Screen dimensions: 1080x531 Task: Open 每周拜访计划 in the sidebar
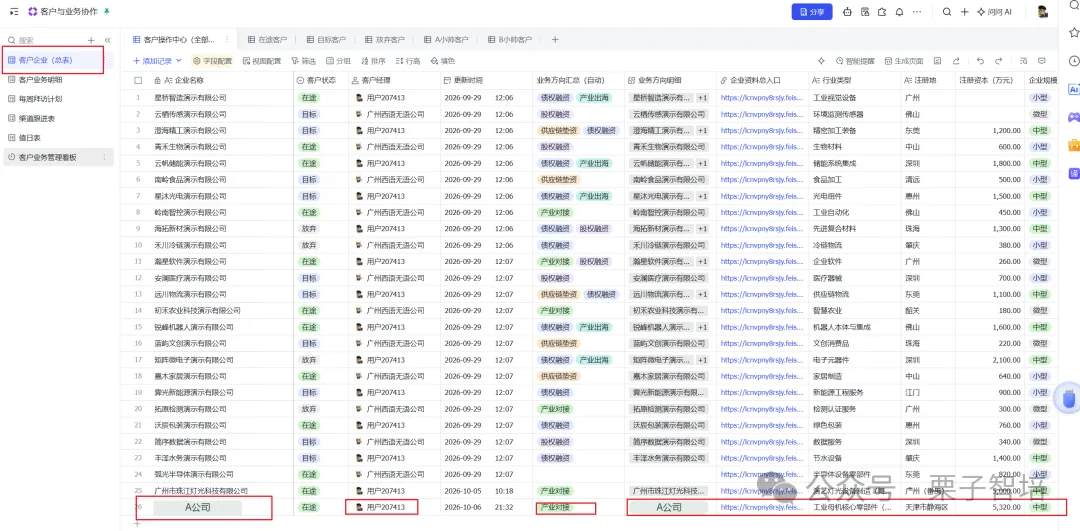pos(58,99)
